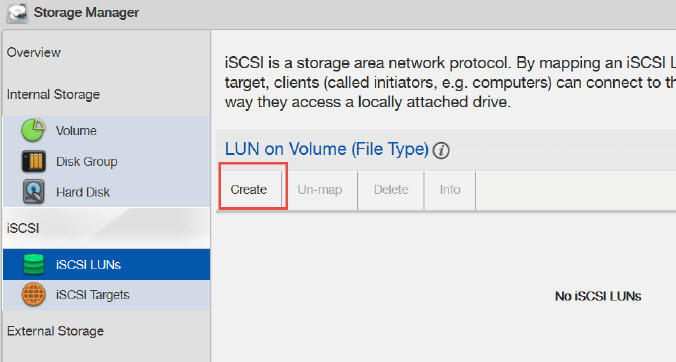Click the green Volume pie icon

33,131
